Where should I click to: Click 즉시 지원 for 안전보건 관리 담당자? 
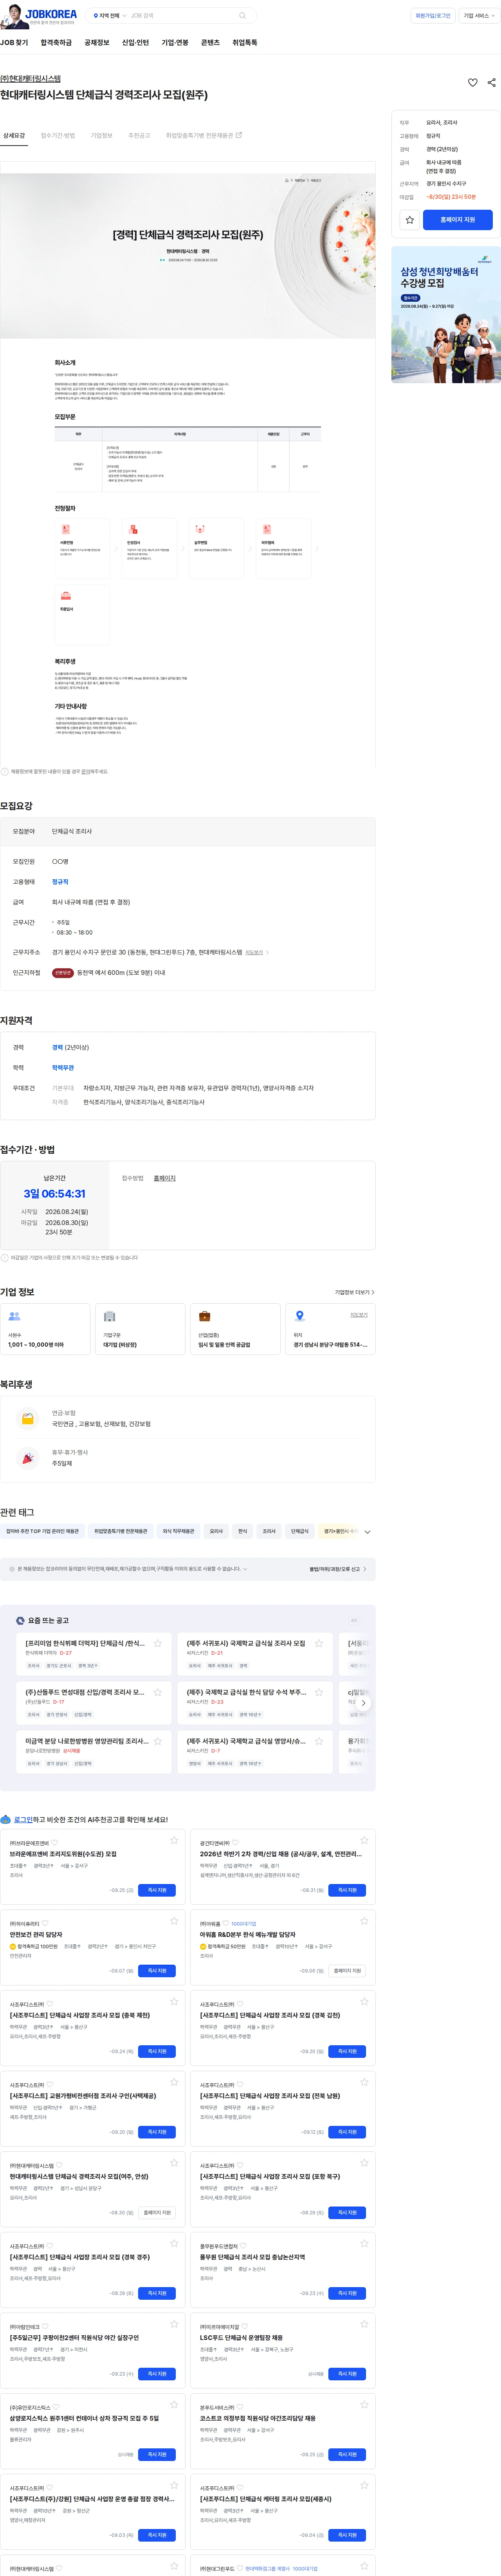point(157,1971)
